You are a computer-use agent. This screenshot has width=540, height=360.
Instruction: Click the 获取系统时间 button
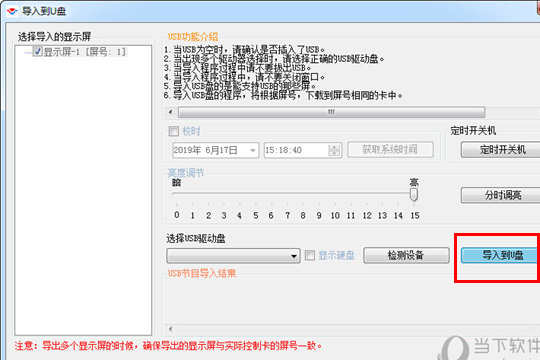(x=390, y=150)
